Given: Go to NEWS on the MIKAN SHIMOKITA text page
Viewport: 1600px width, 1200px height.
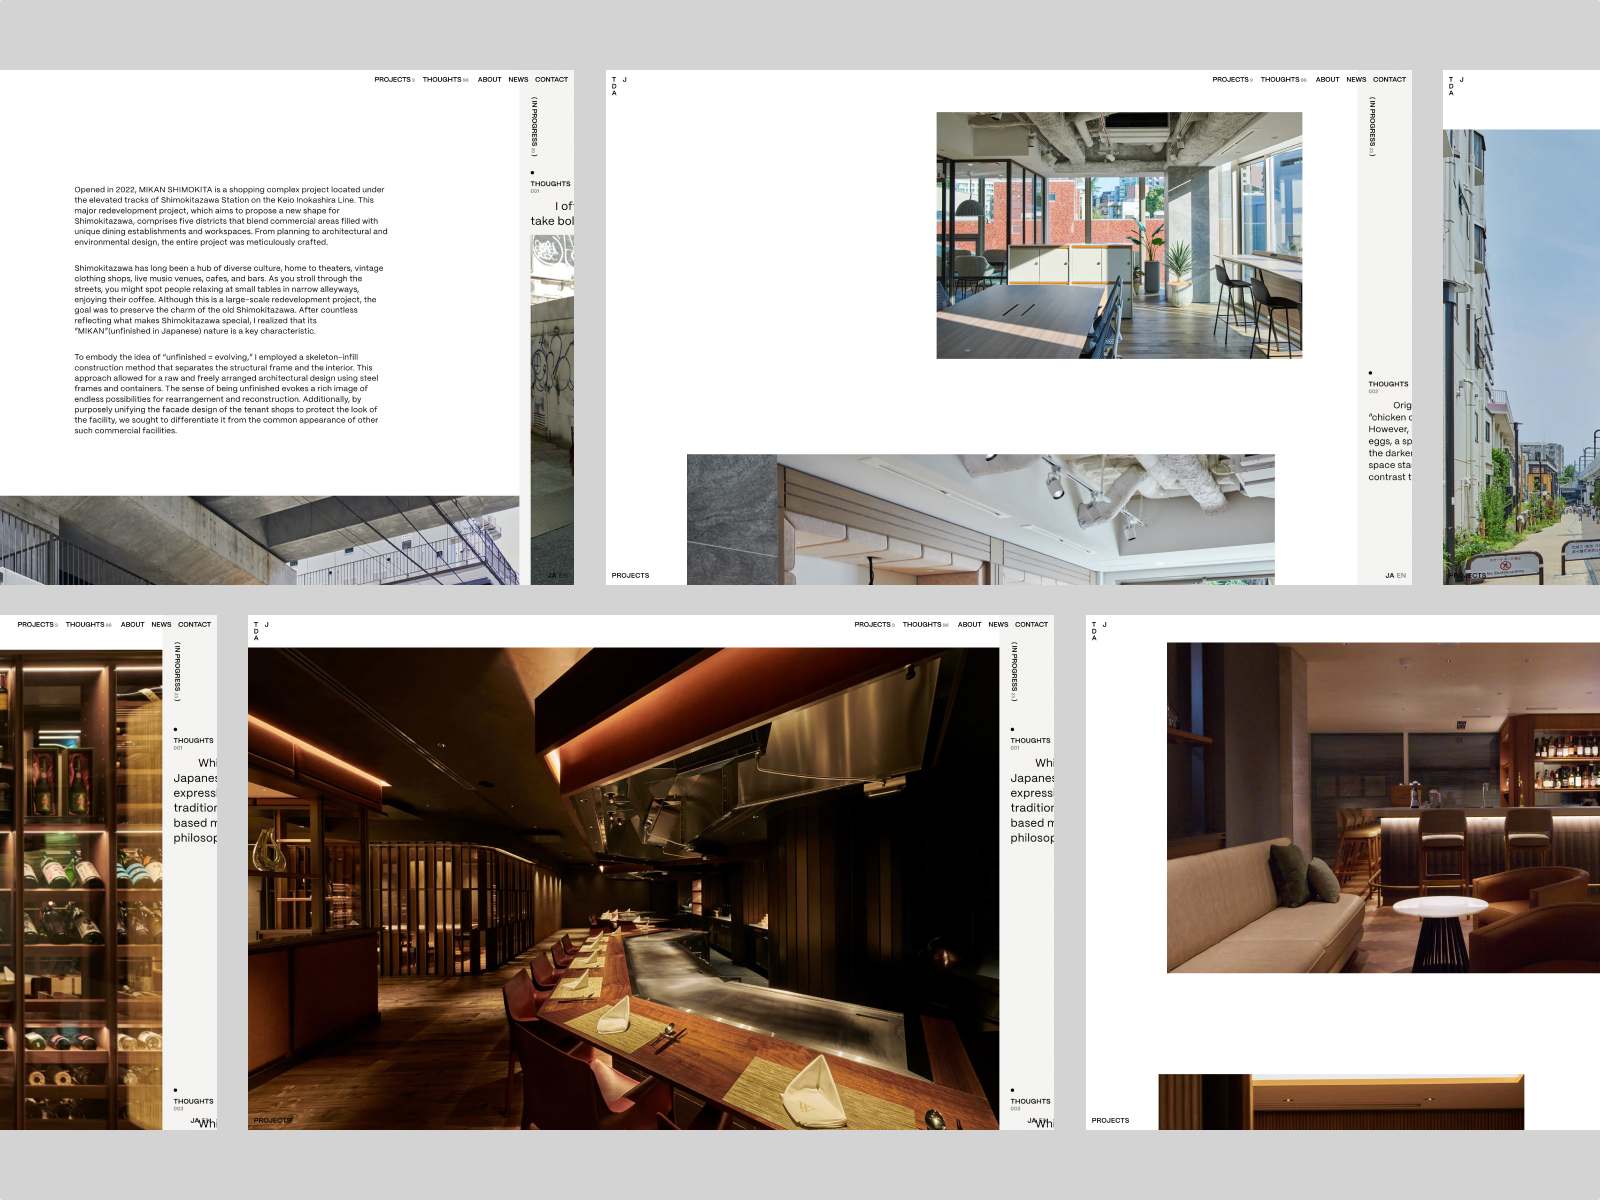Looking at the screenshot, I should point(518,80).
